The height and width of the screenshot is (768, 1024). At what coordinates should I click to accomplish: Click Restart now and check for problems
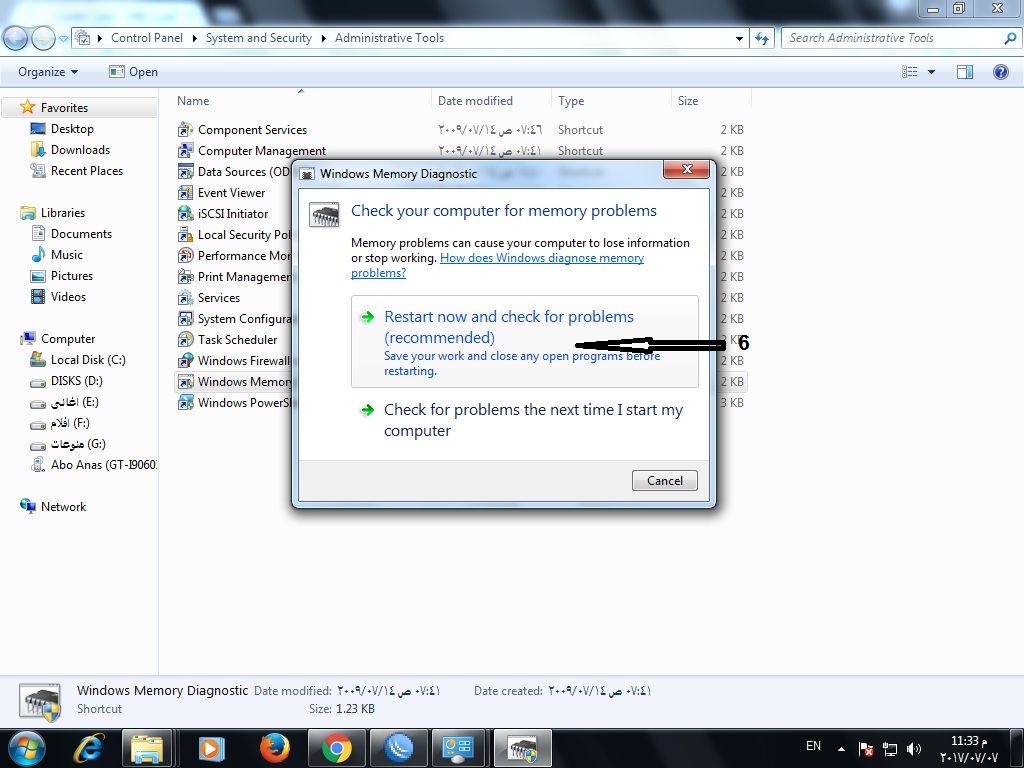click(524, 342)
